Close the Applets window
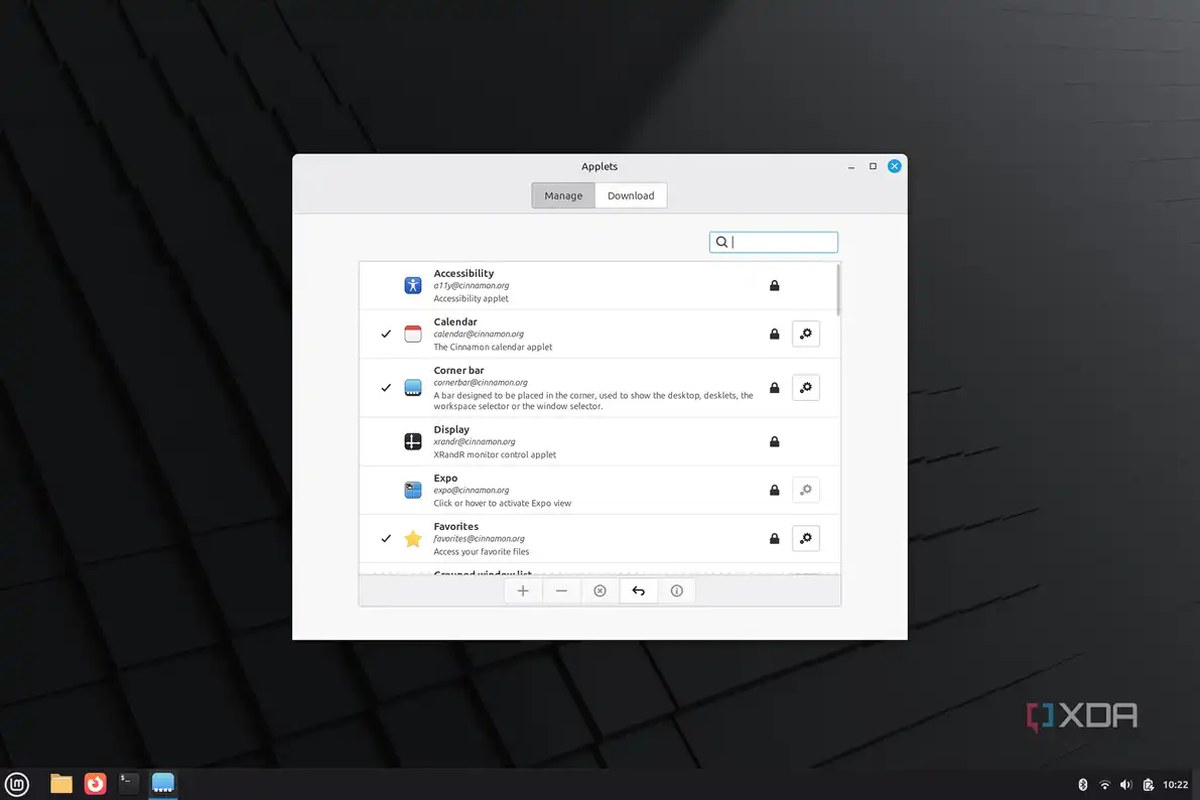Screen dimensions: 1200x800 pyautogui.click(x=895, y=166)
